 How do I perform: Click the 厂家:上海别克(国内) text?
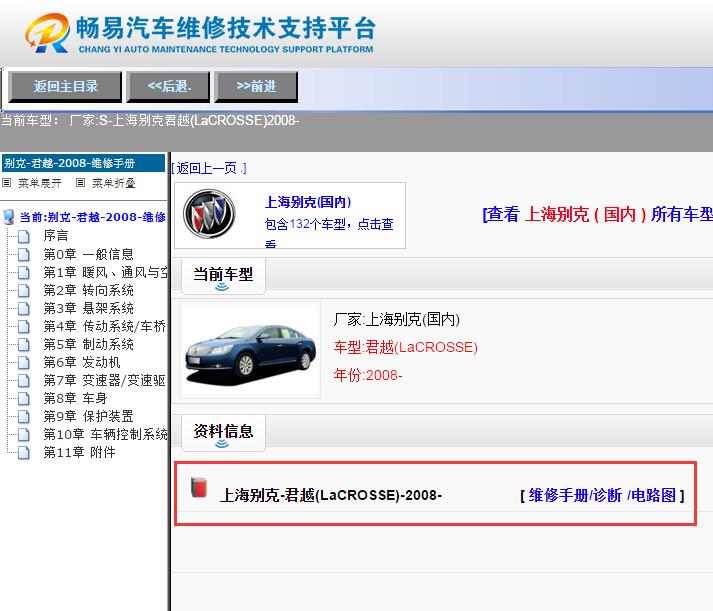pos(397,320)
